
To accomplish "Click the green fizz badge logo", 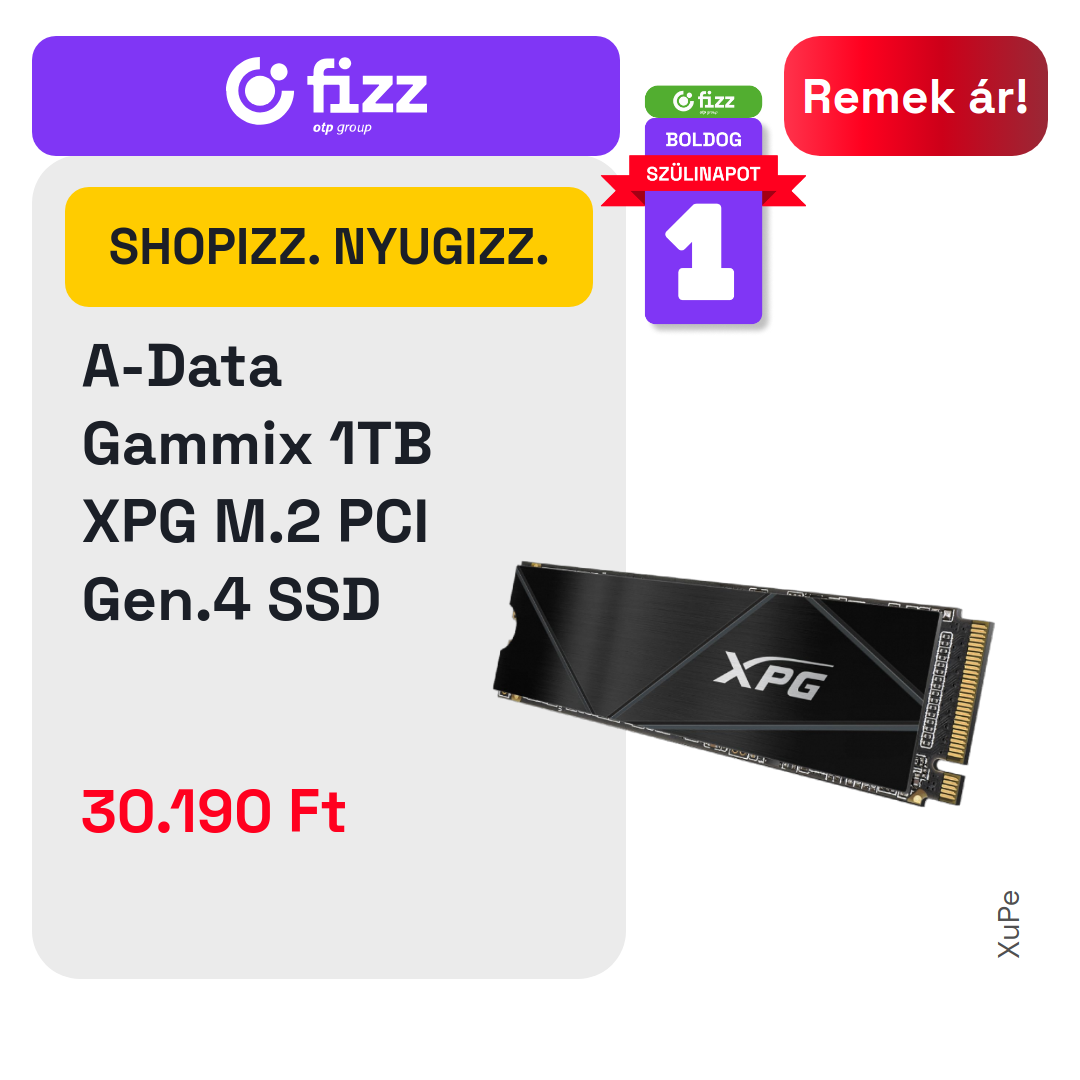I will (x=703, y=101).
